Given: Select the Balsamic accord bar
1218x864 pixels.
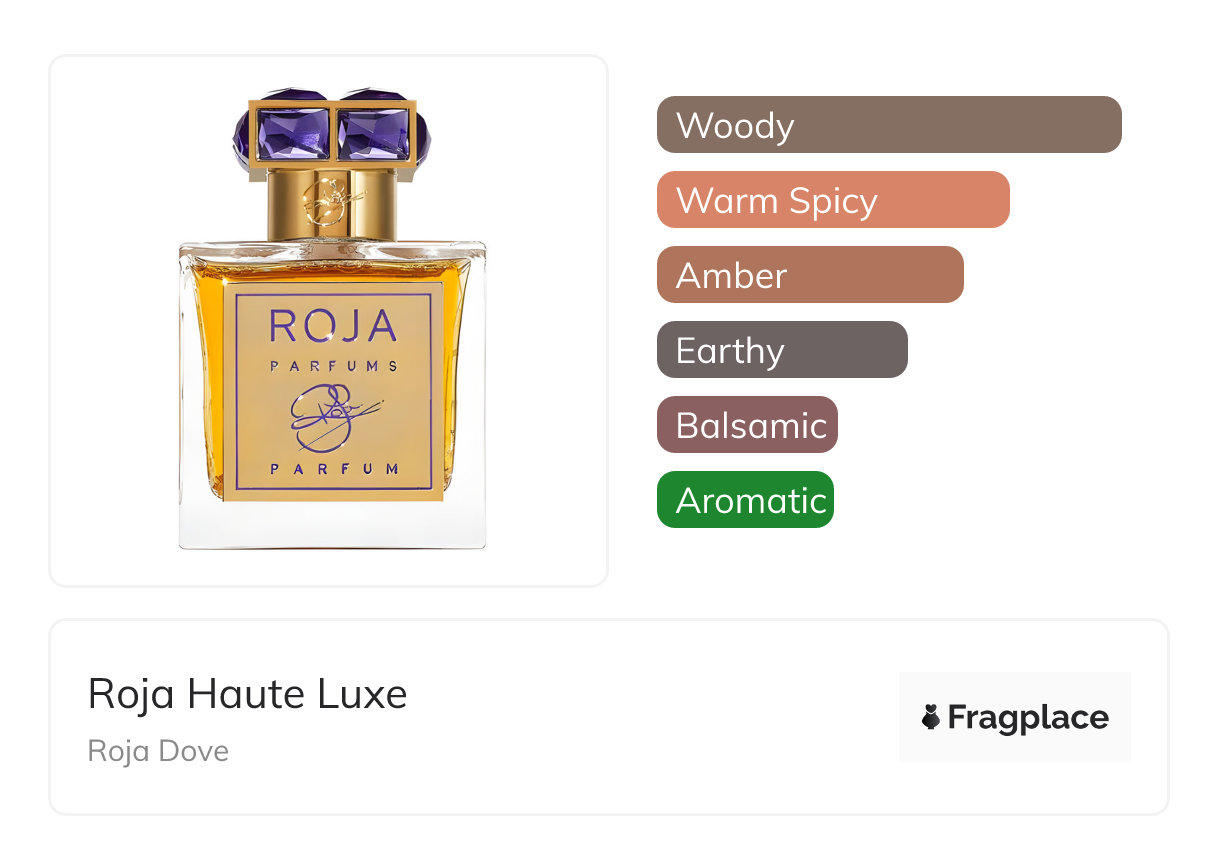Looking at the screenshot, I should point(747,425).
